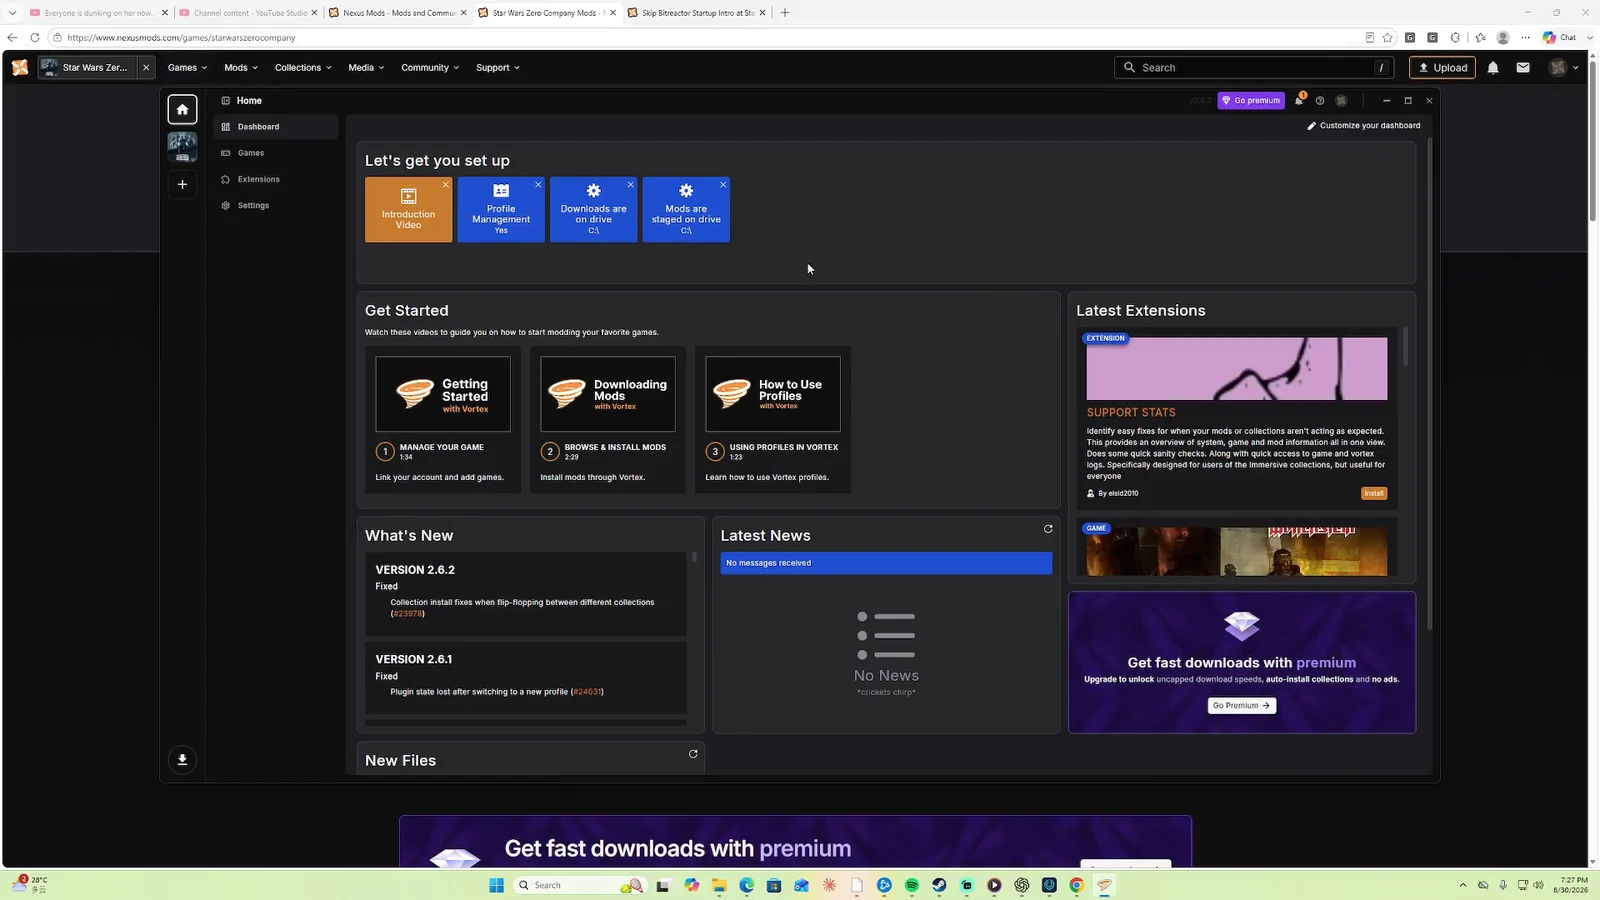Open the Vortex user avatar in the header

point(1342,101)
